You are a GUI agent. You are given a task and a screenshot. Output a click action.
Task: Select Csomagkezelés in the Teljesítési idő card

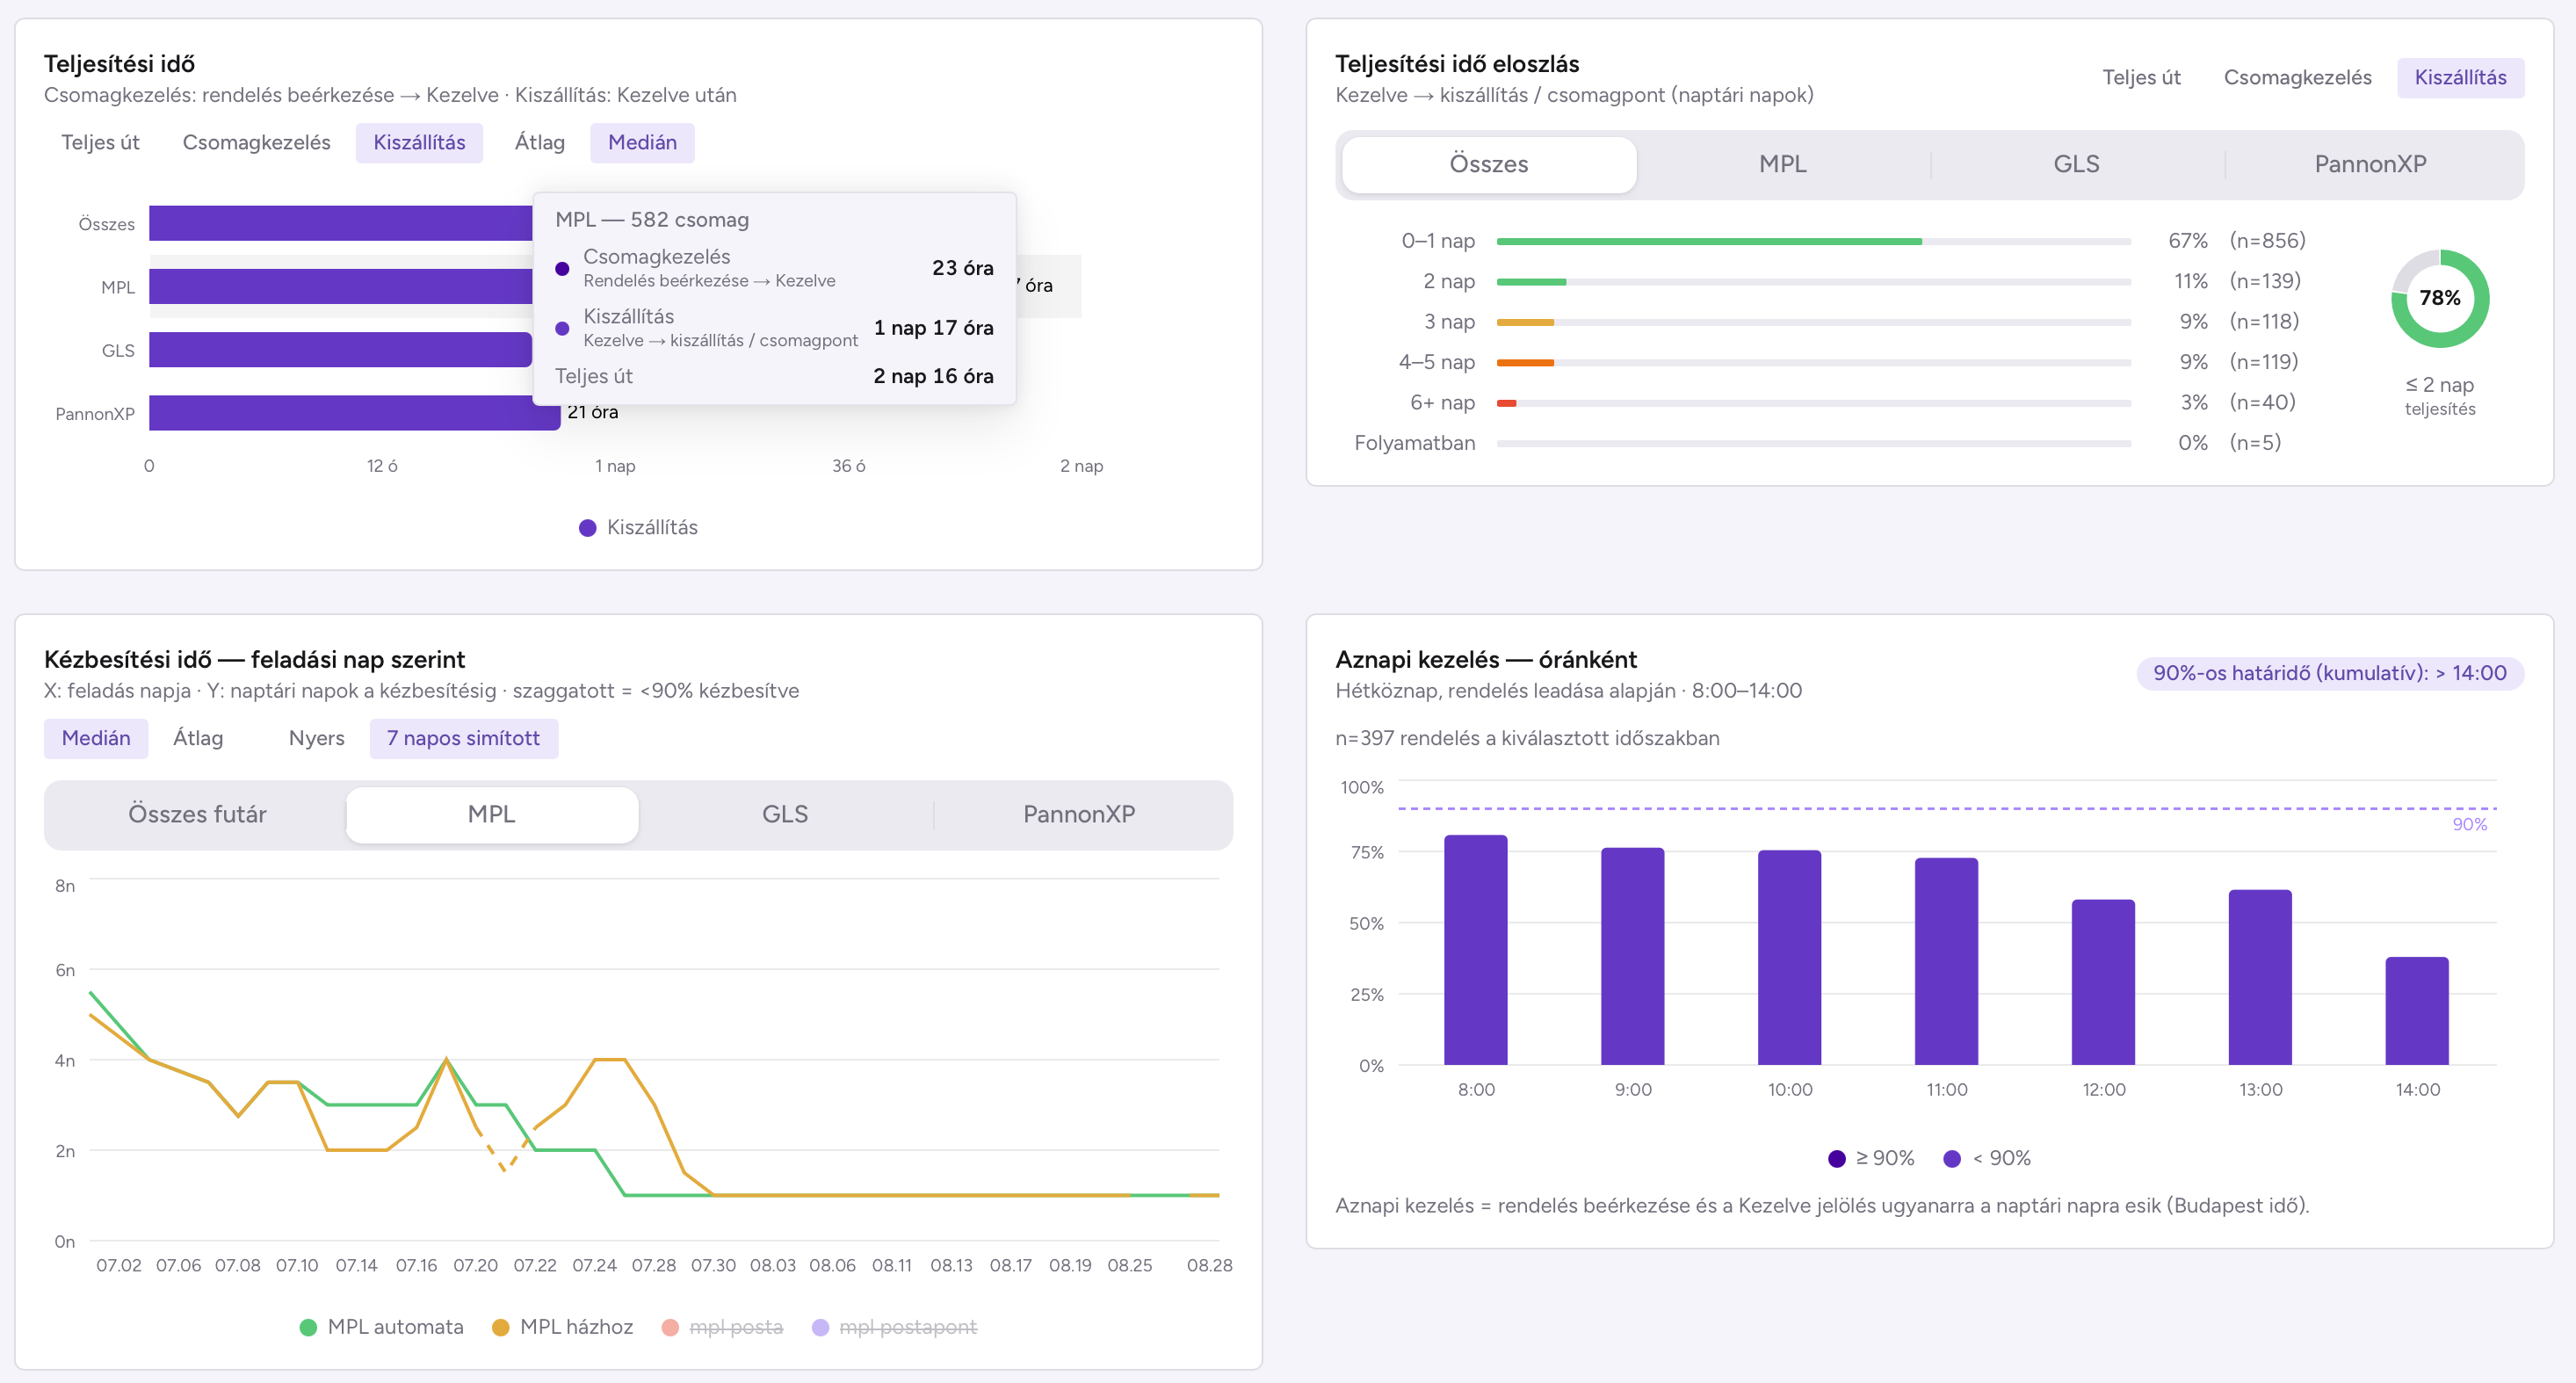coord(256,143)
